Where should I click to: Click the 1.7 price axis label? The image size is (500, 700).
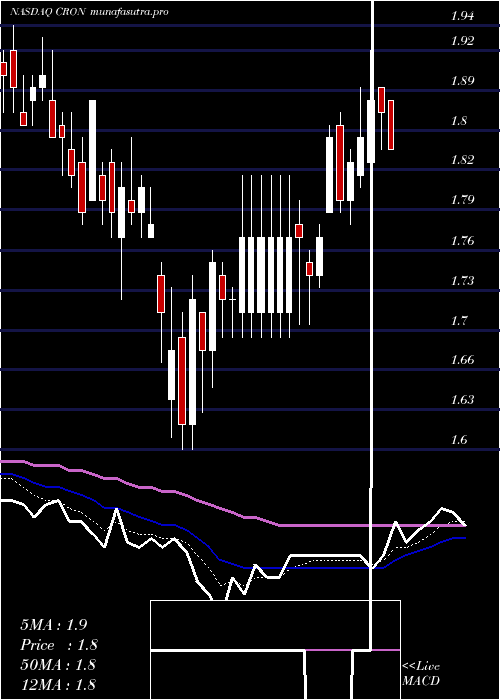(x=459, y=321)
